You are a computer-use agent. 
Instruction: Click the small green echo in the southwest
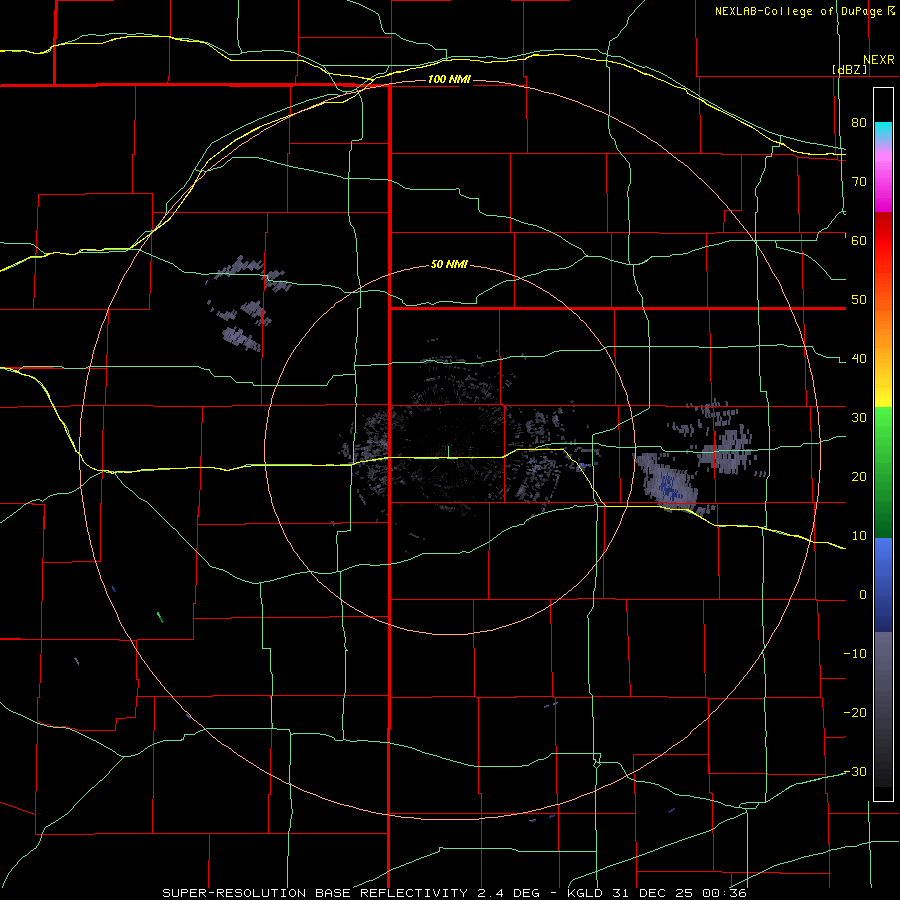click(160, 617)
